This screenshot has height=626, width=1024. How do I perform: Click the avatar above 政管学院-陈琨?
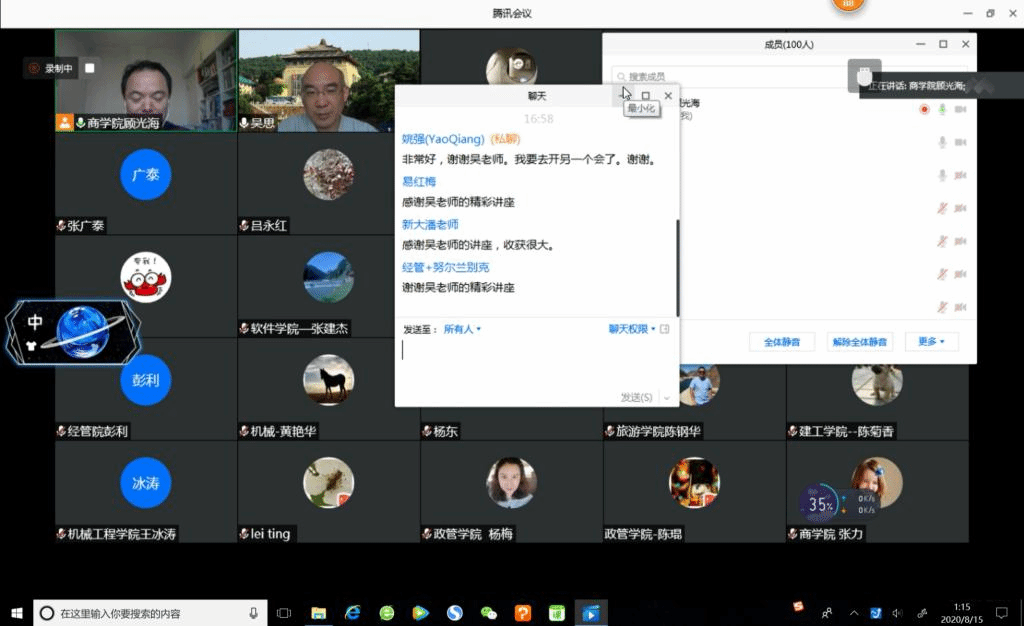(694, 482)
